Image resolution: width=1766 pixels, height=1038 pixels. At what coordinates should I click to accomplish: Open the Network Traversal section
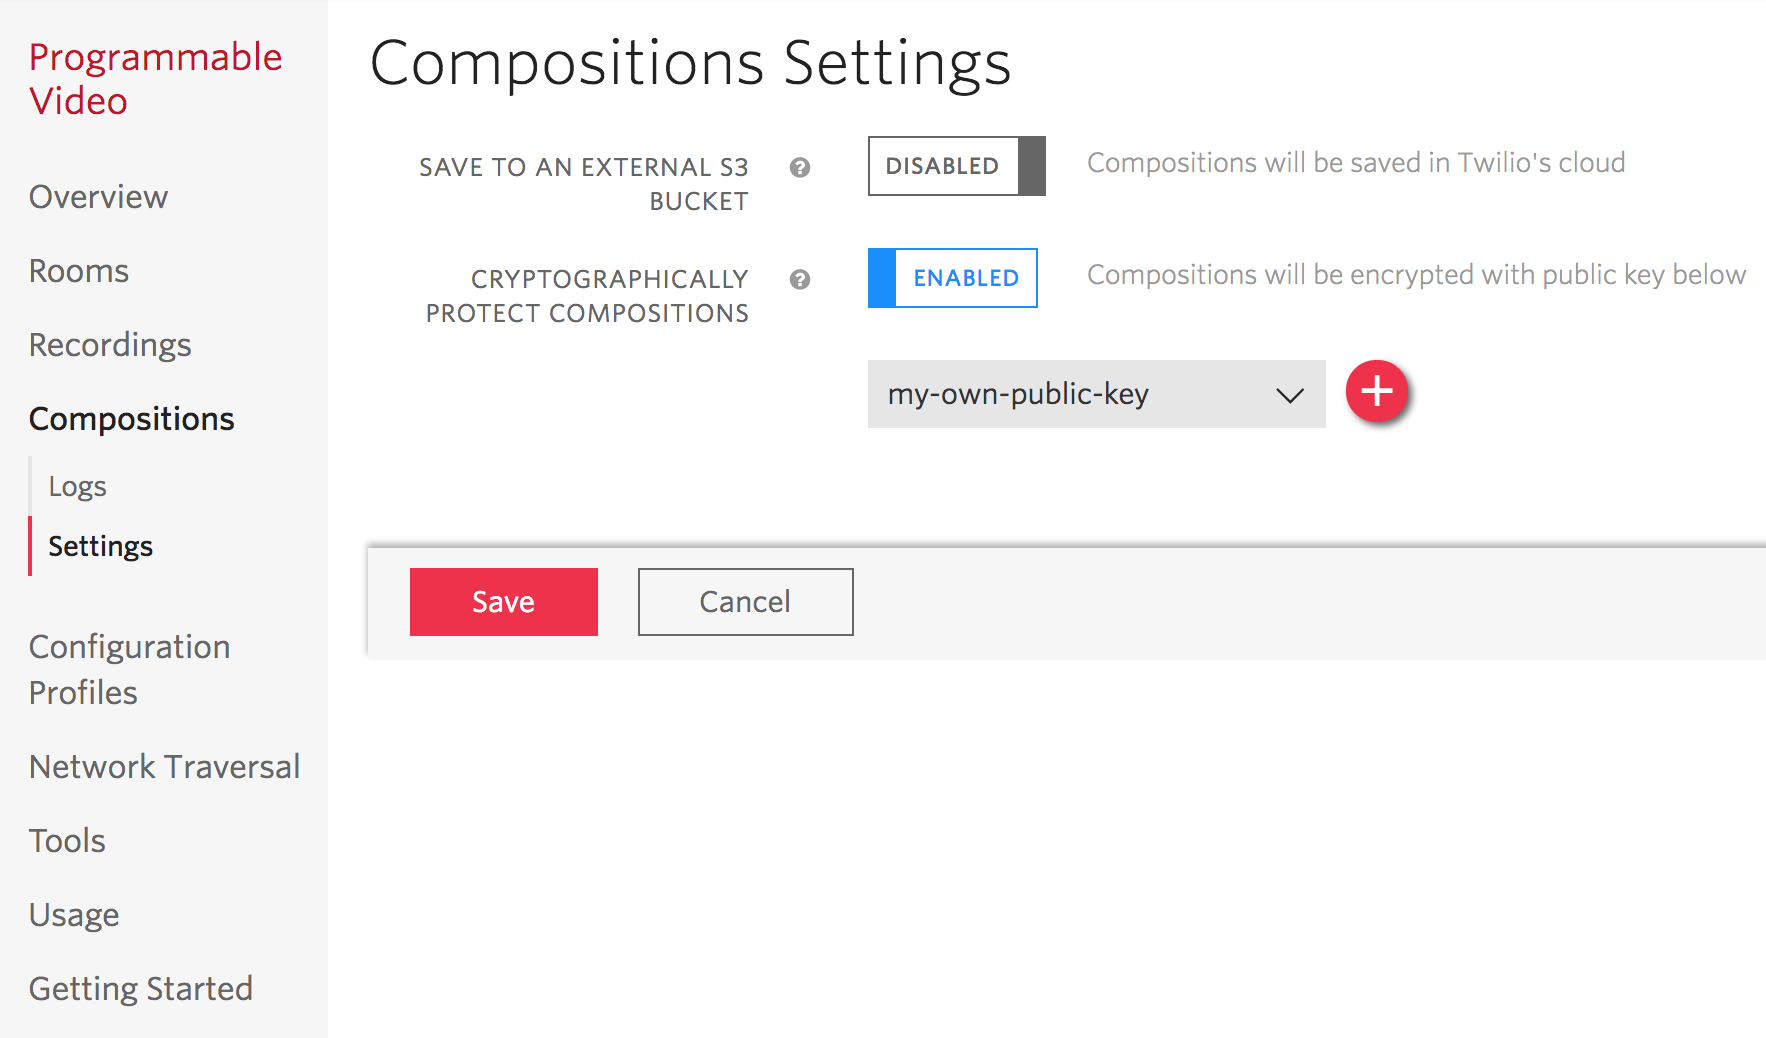(164, 766)
